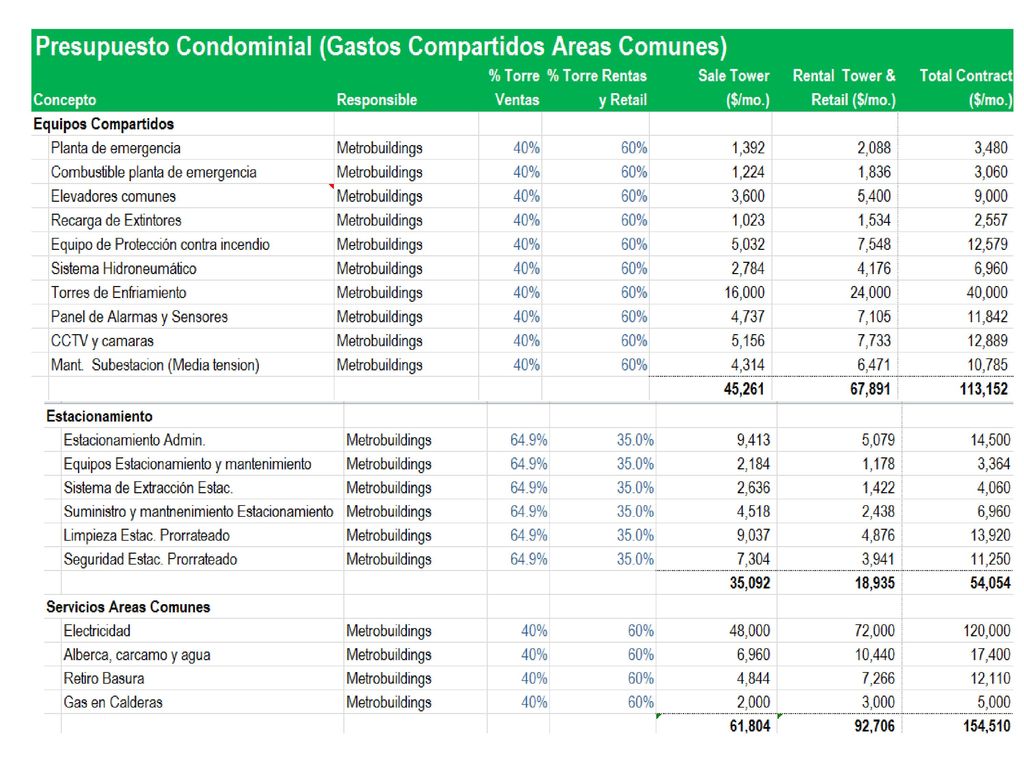Click 'Seguridad Estac. Prorrateado' cell
The image size is (1024, 768).
150,560
